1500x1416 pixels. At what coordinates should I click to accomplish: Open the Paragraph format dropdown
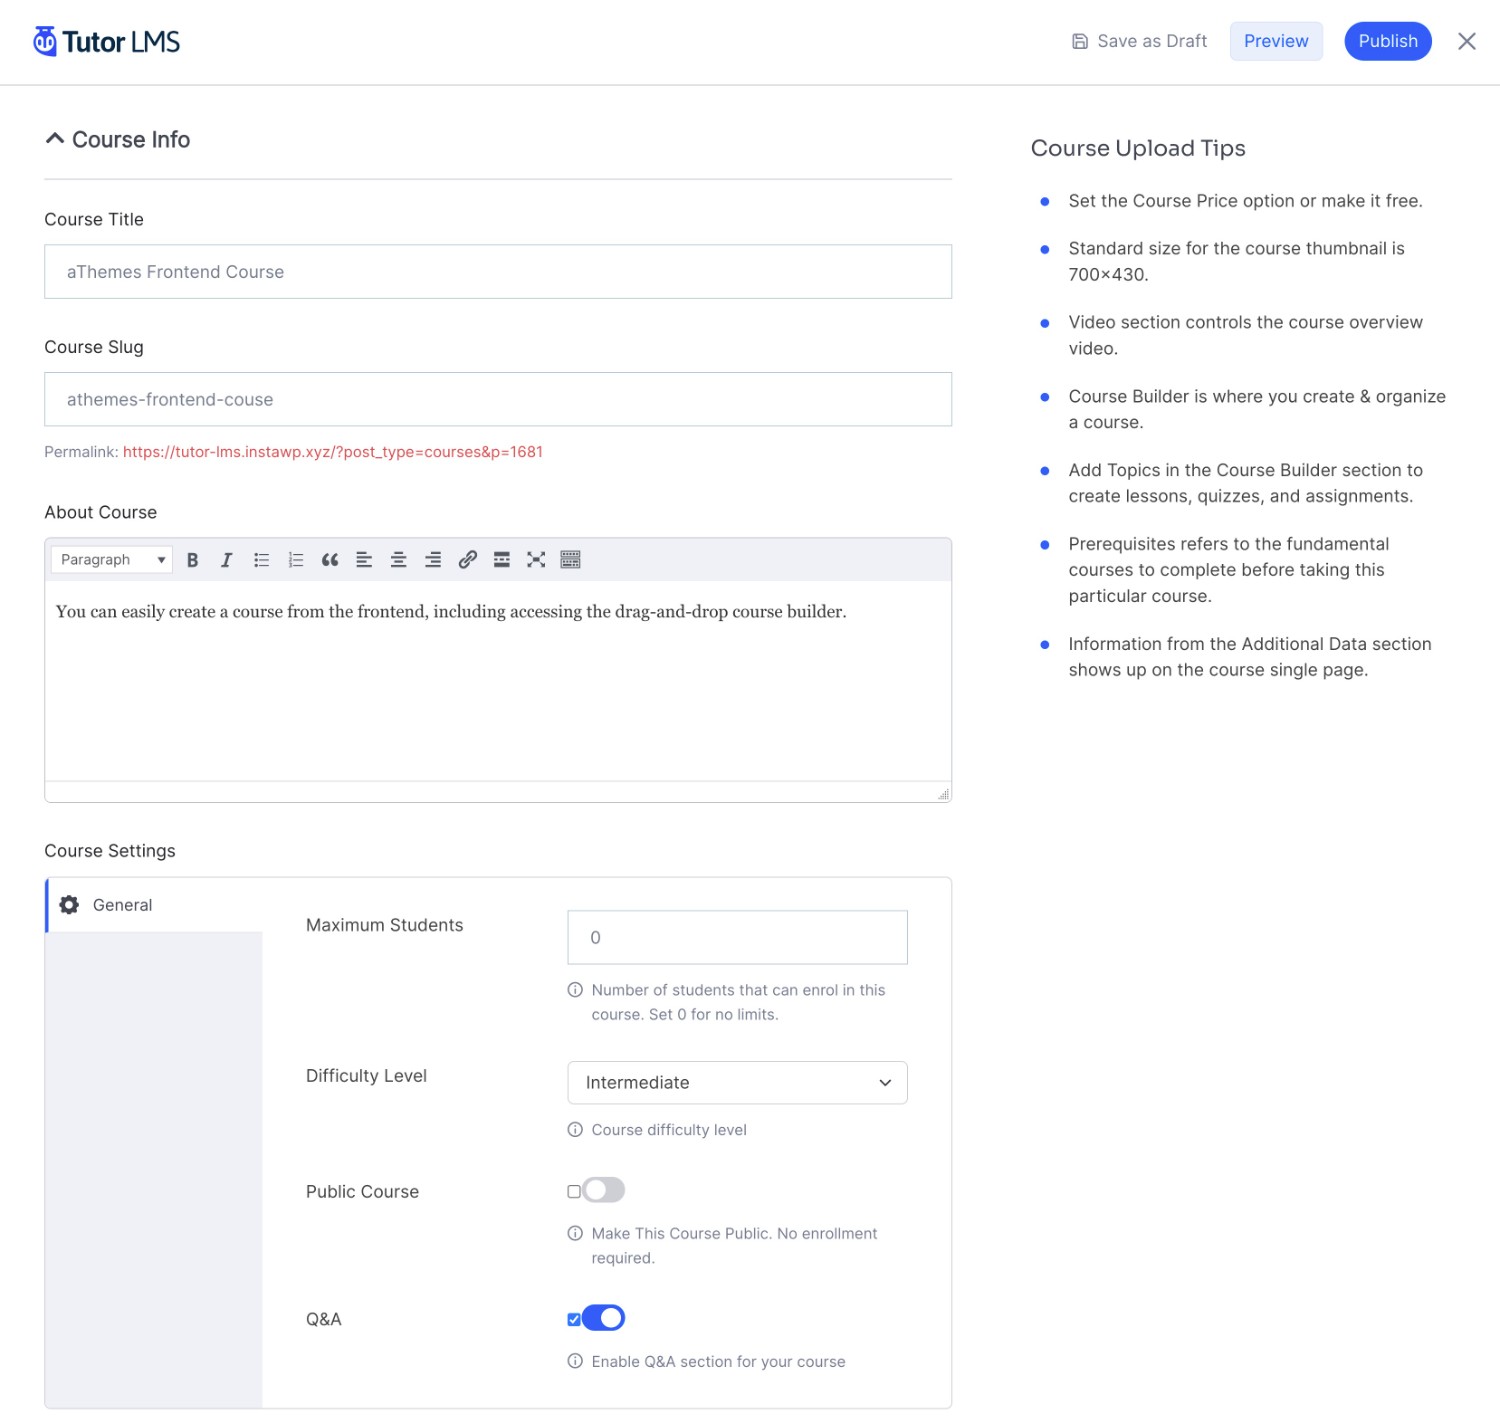pos(112,560)
